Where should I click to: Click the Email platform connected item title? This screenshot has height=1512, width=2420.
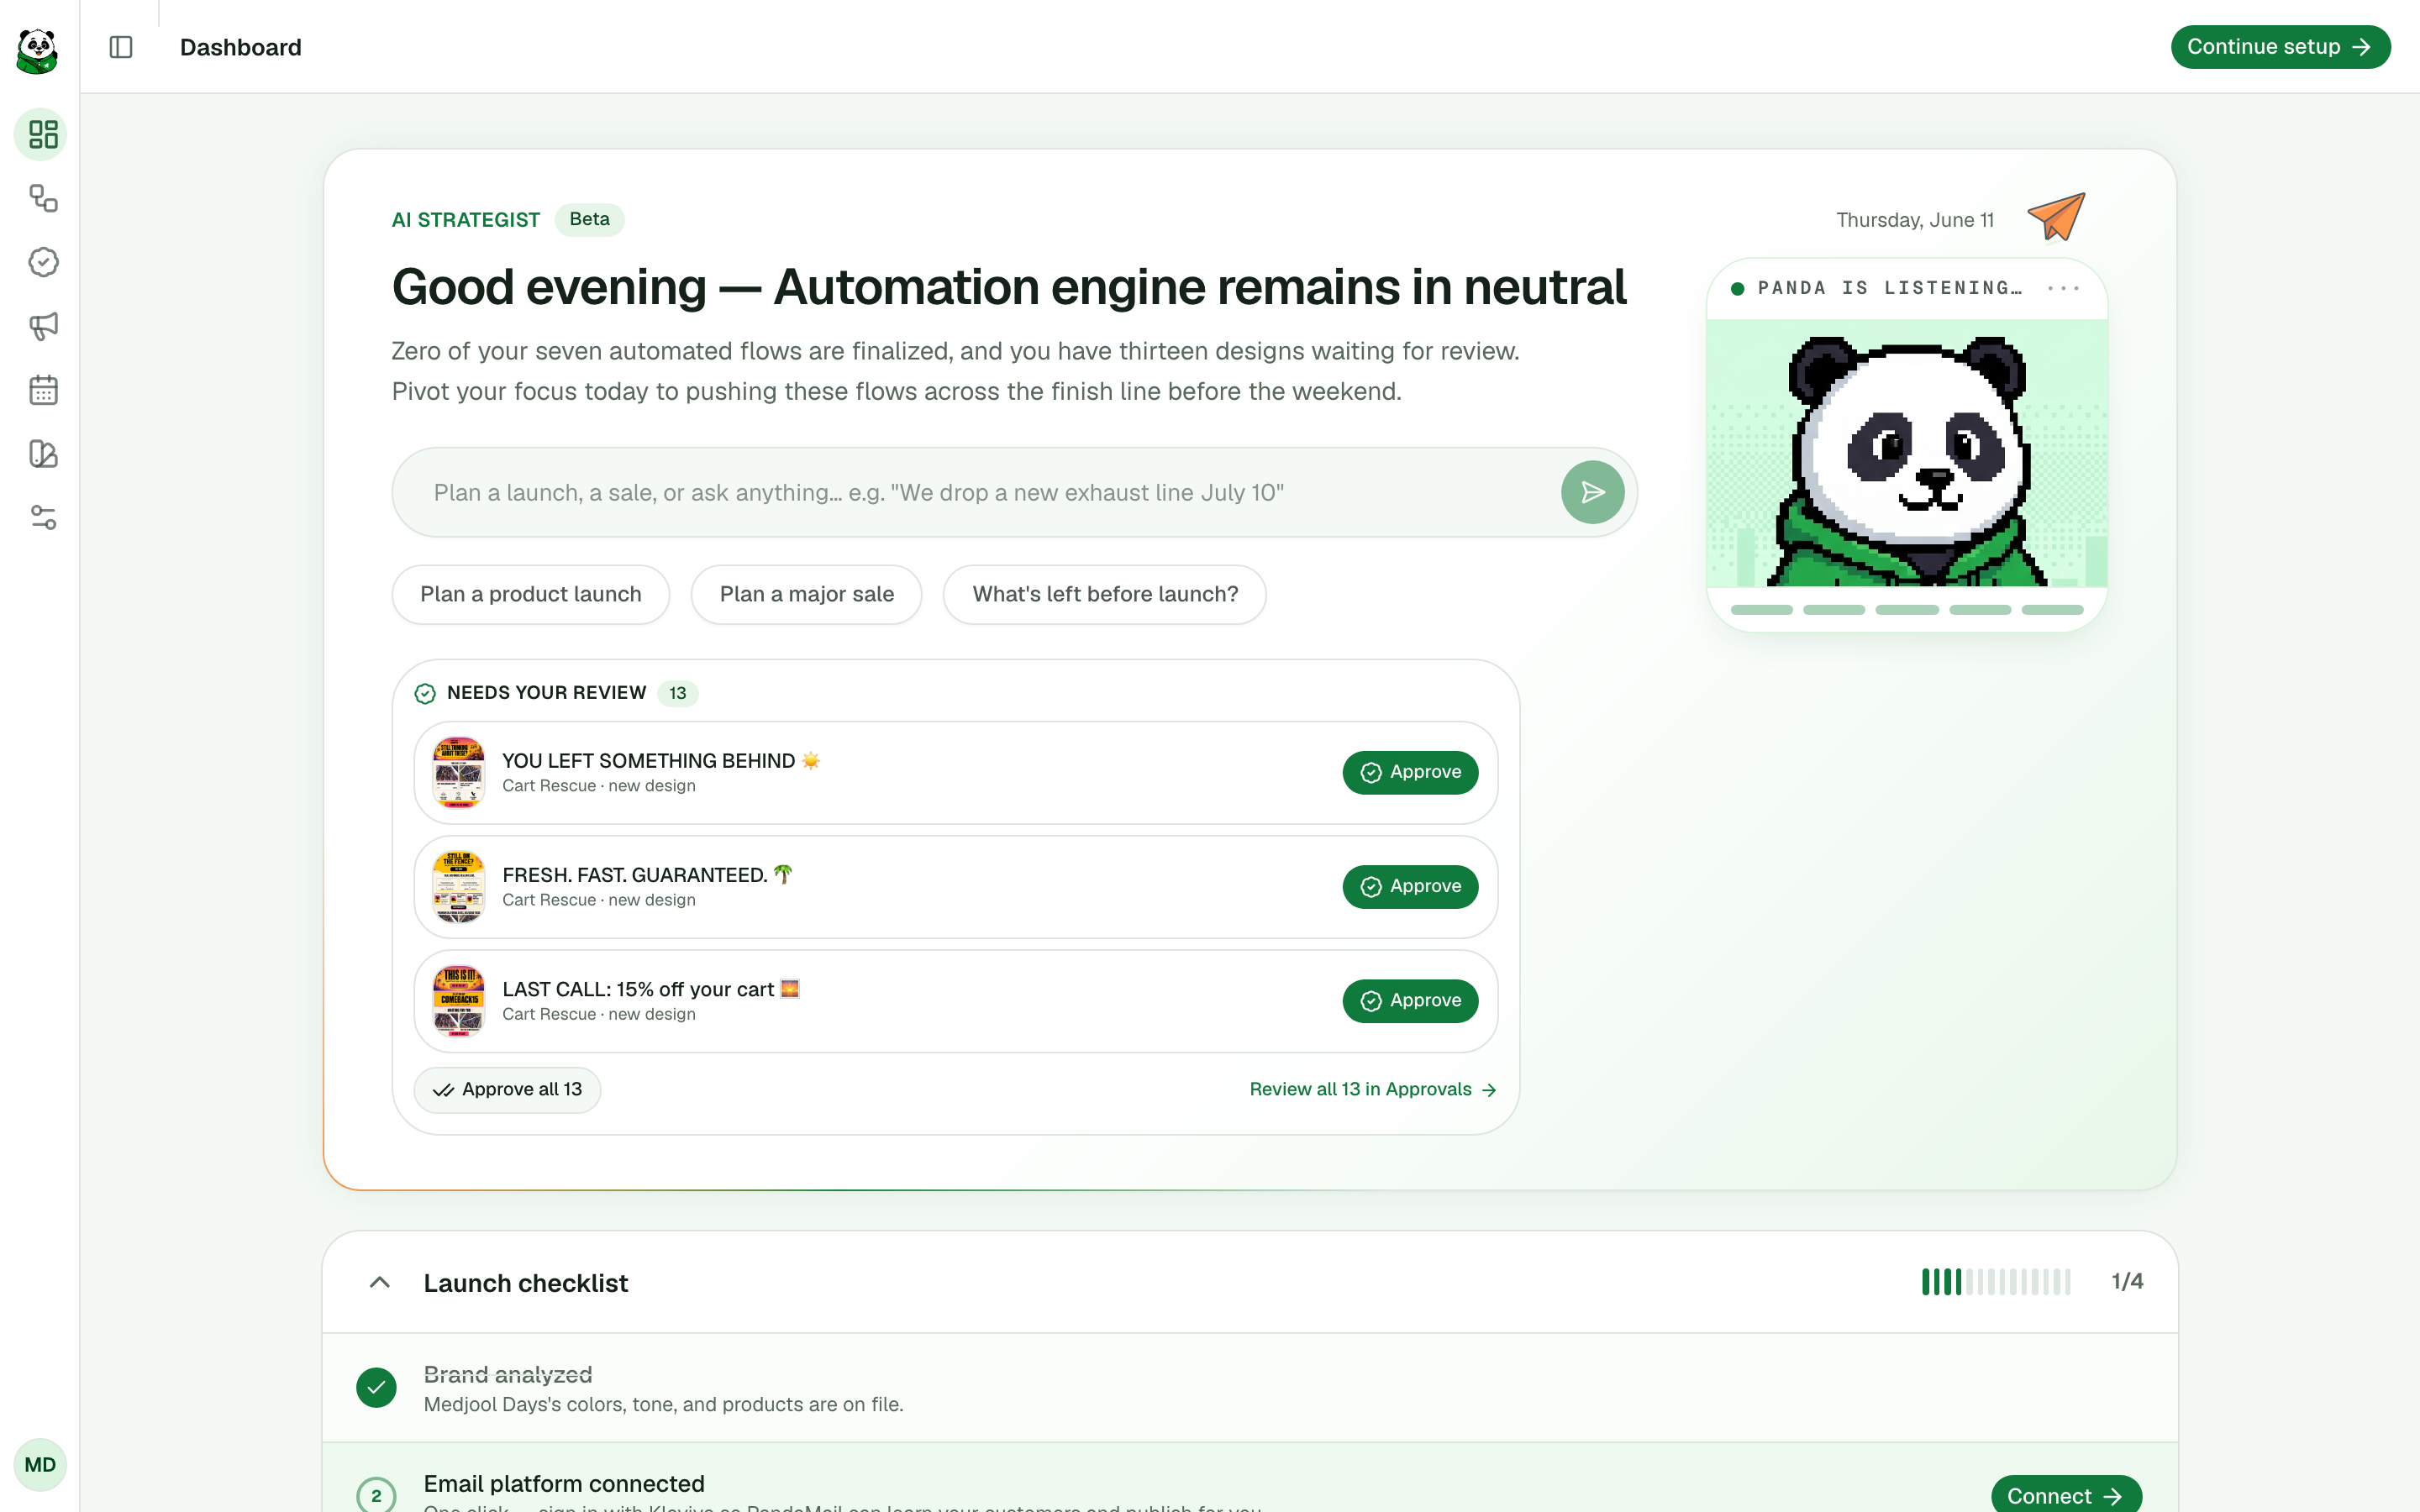click(564, 1483)
